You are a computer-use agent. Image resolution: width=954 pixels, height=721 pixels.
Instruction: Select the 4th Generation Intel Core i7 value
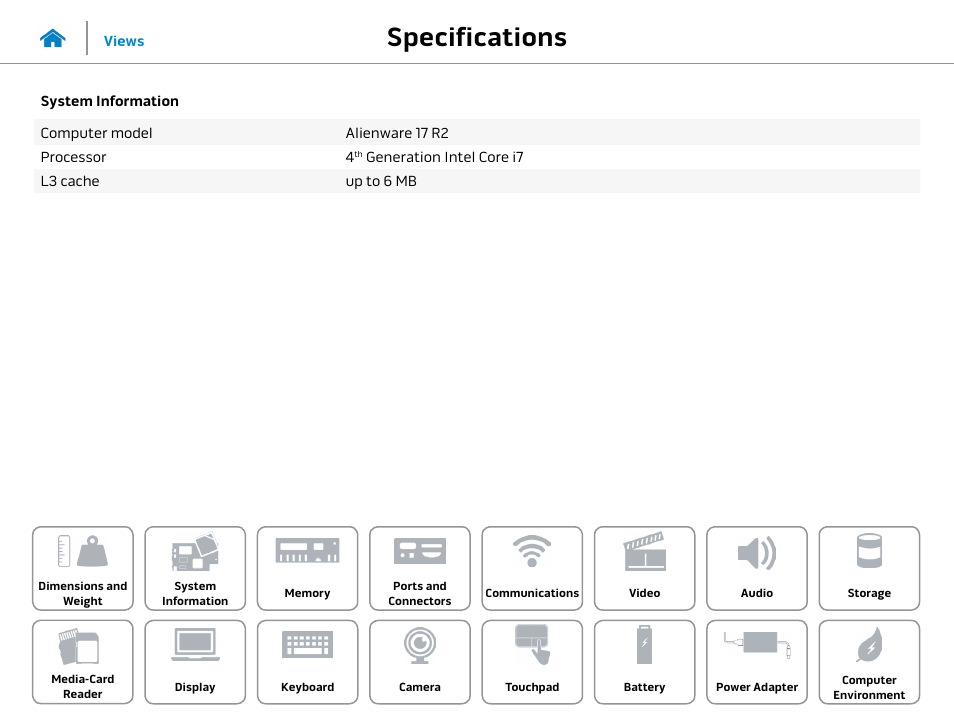pyautogui.click(x=434, y=157)
